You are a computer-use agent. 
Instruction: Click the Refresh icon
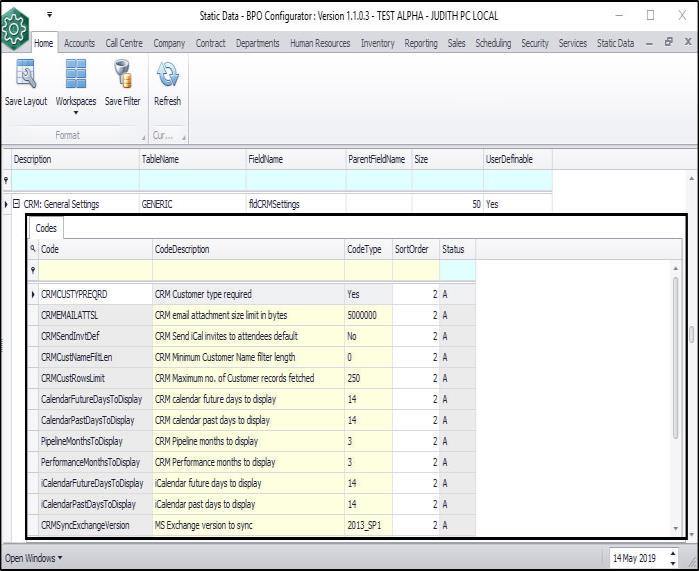click(167, 76)
